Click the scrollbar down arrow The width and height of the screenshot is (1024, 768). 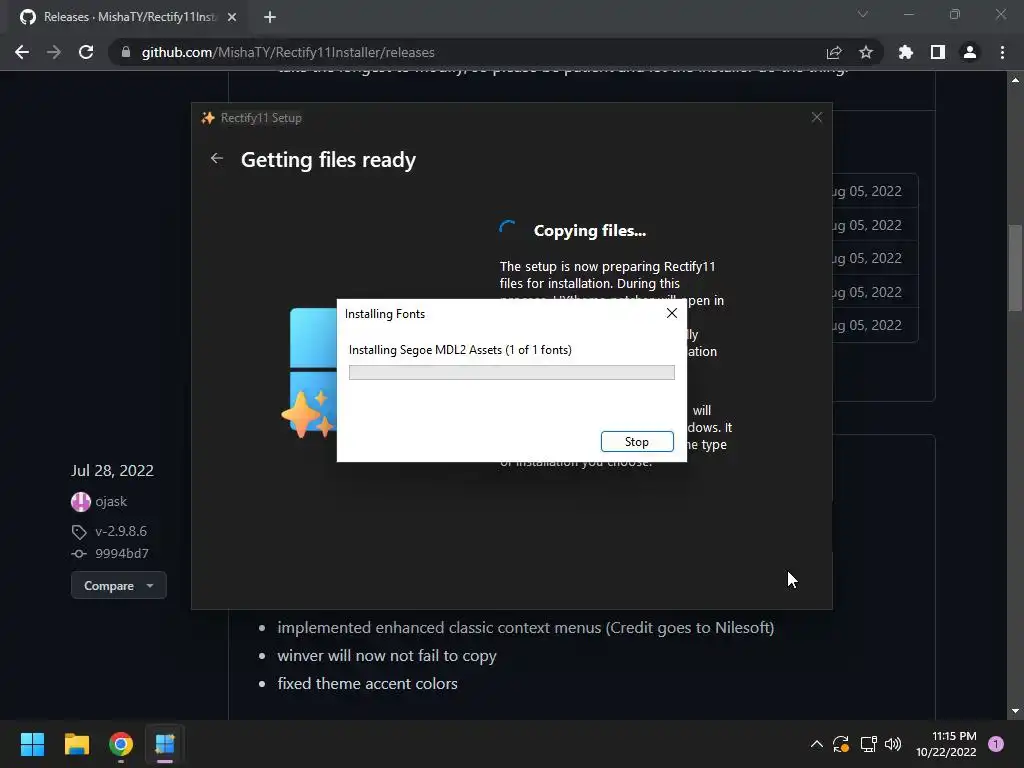pos(1015,711)
